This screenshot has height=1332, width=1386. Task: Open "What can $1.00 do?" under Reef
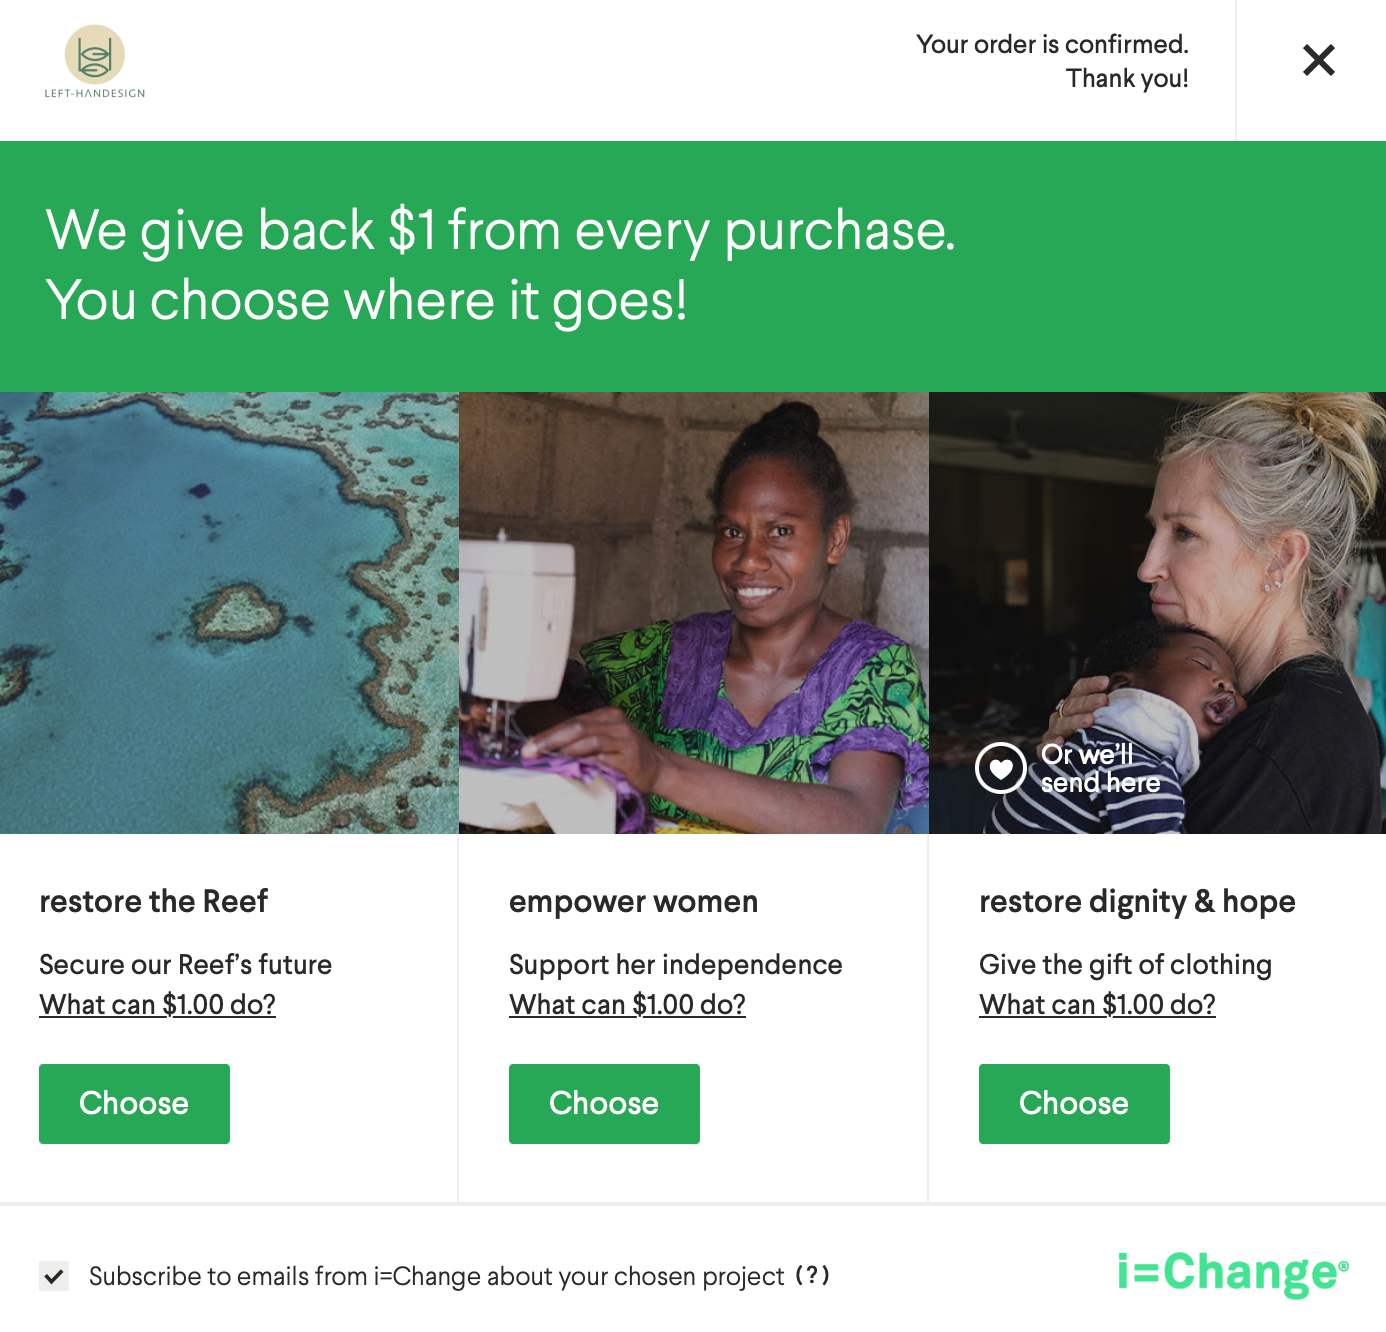pyautogui.click(x=157, y=1004)
